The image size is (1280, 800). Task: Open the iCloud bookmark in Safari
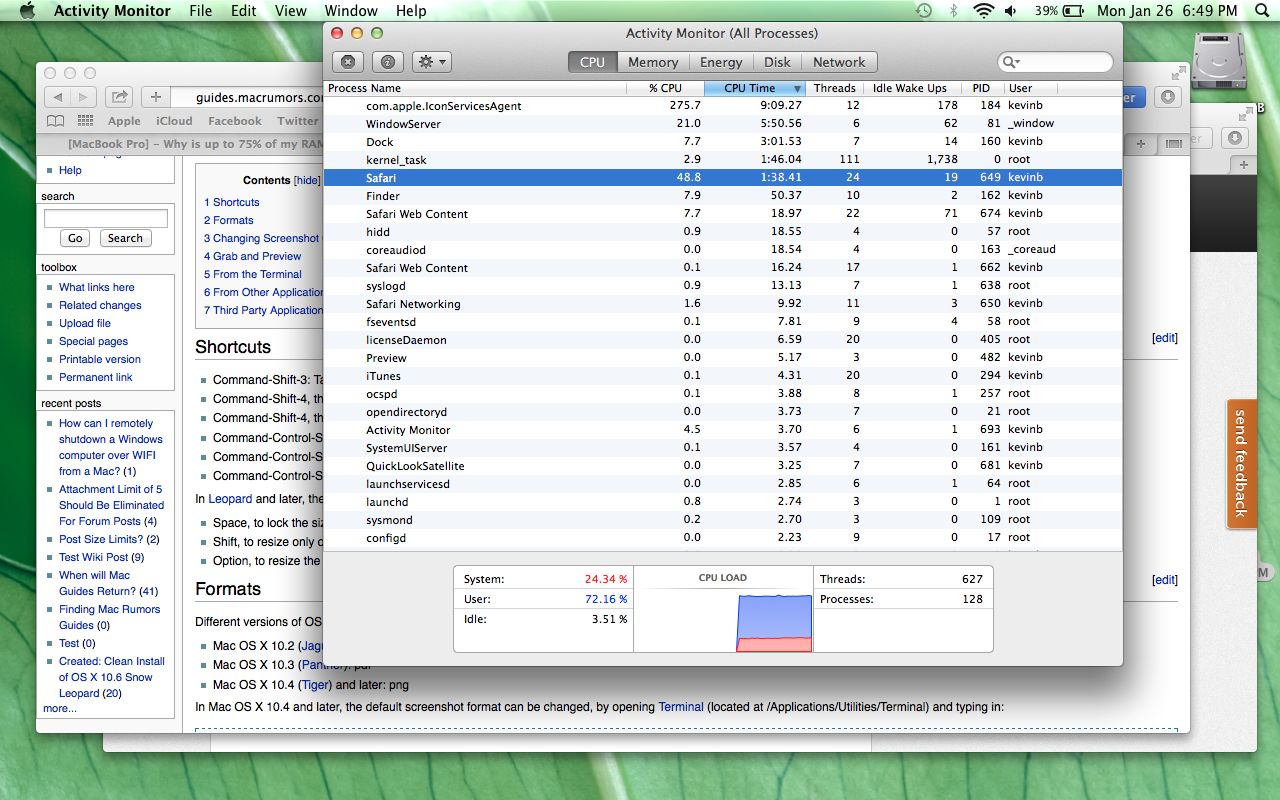(x=174, y=121)
